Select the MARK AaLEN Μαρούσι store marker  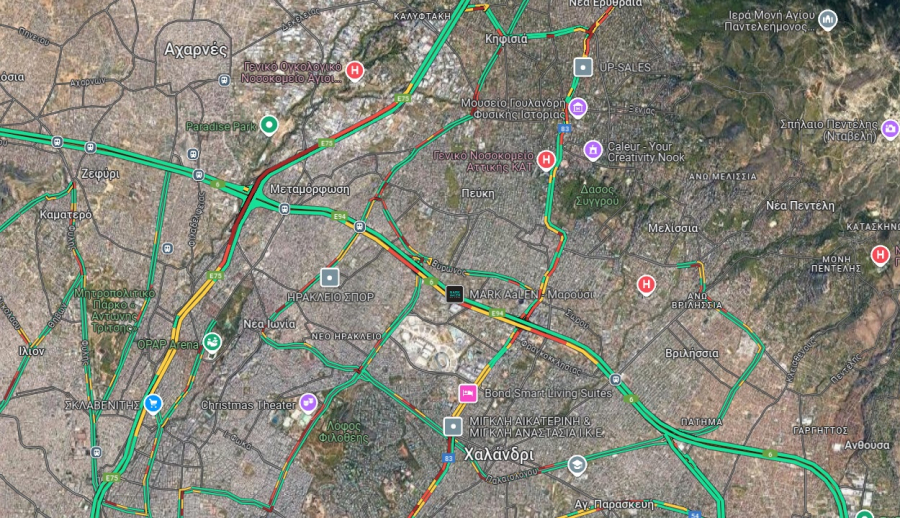[x=454, y=294]
